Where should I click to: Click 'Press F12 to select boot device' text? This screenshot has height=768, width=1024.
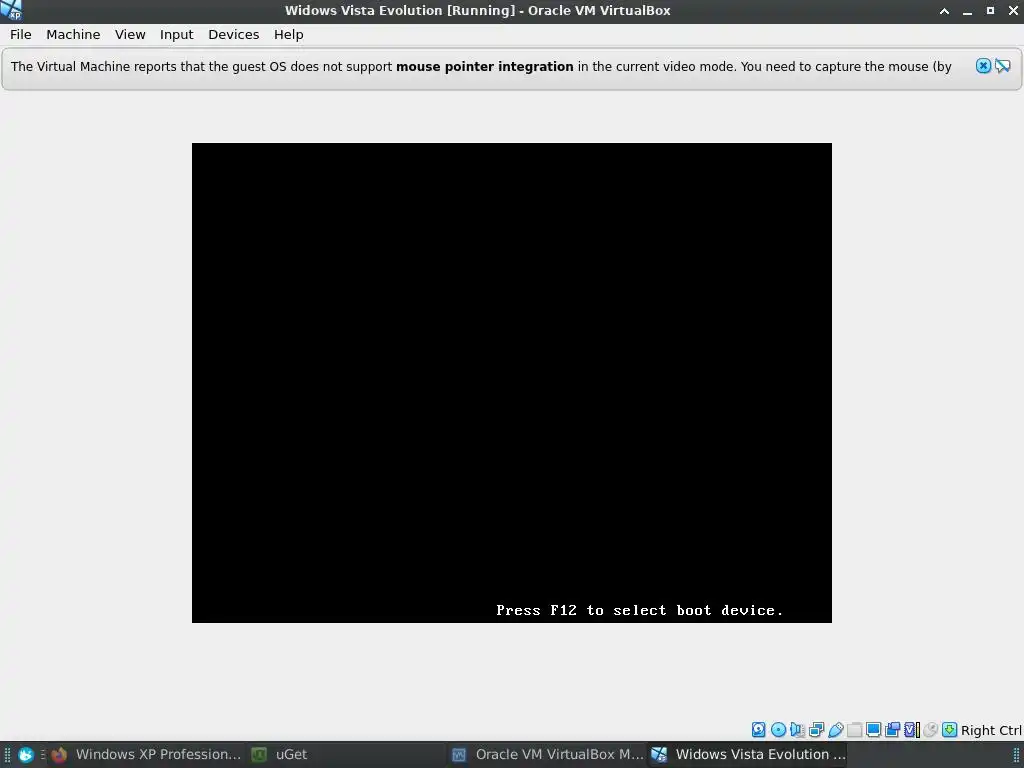(639, 610)
